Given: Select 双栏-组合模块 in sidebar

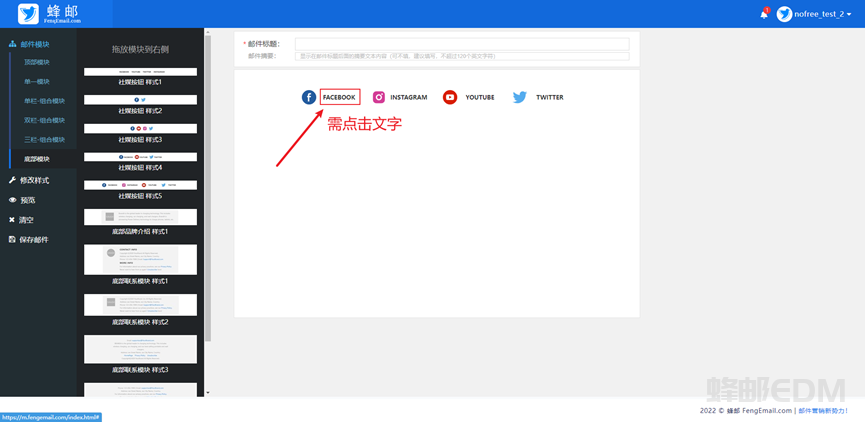Looking at the screenshot, I should [44, 120].
